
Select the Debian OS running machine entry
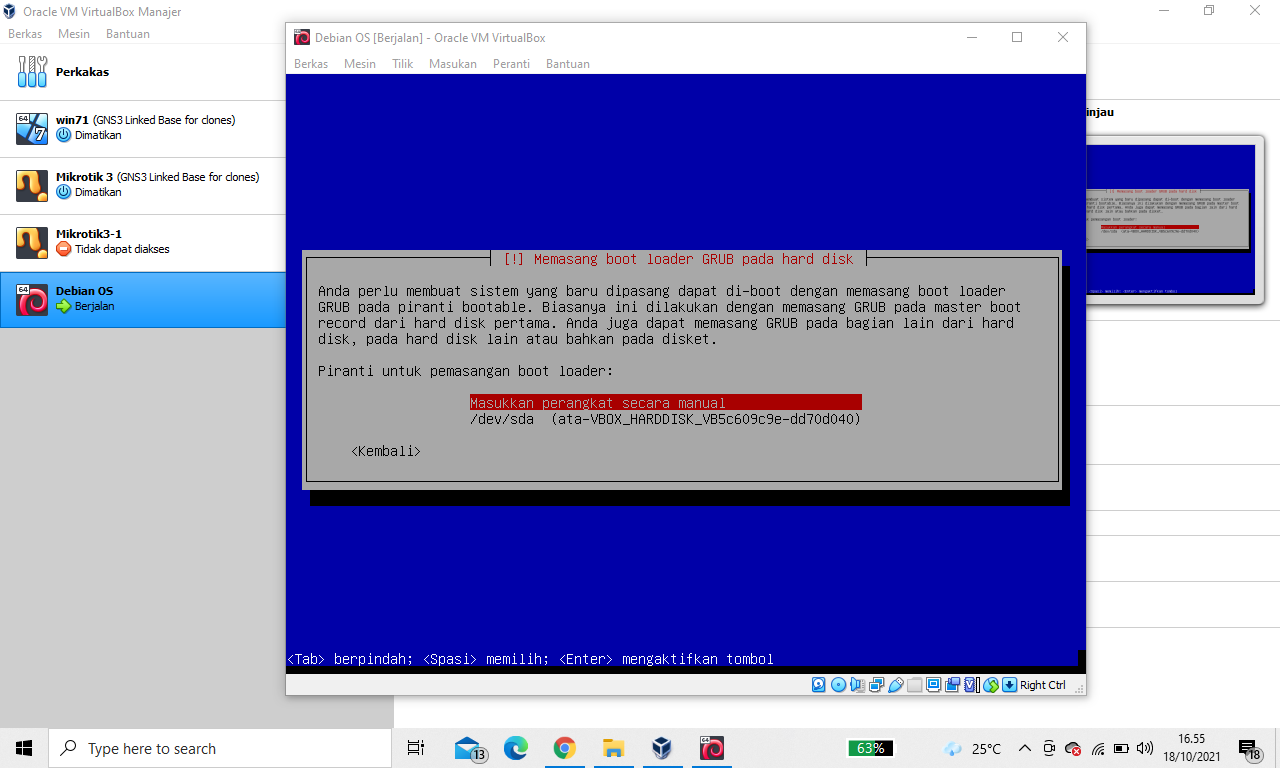coord(143,300)
